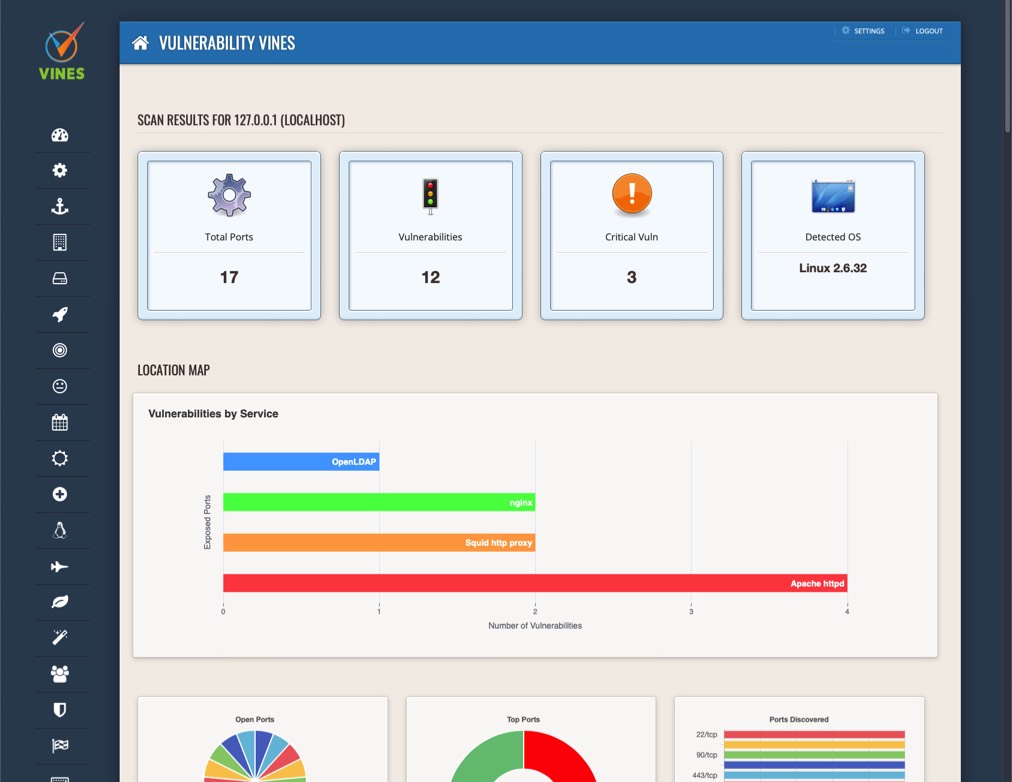Click the red Apache httpd bar
Screen dimensions: 1012x782
[535, 583]
